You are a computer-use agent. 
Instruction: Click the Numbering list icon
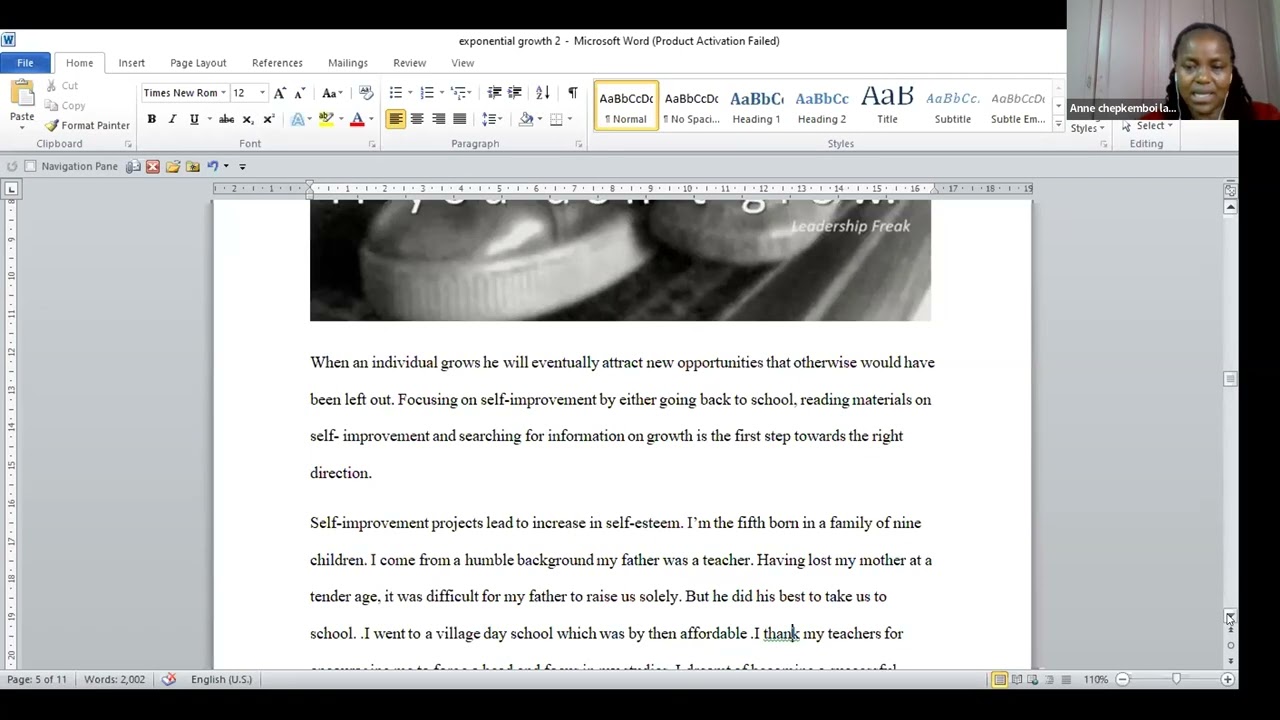point(427,93)
